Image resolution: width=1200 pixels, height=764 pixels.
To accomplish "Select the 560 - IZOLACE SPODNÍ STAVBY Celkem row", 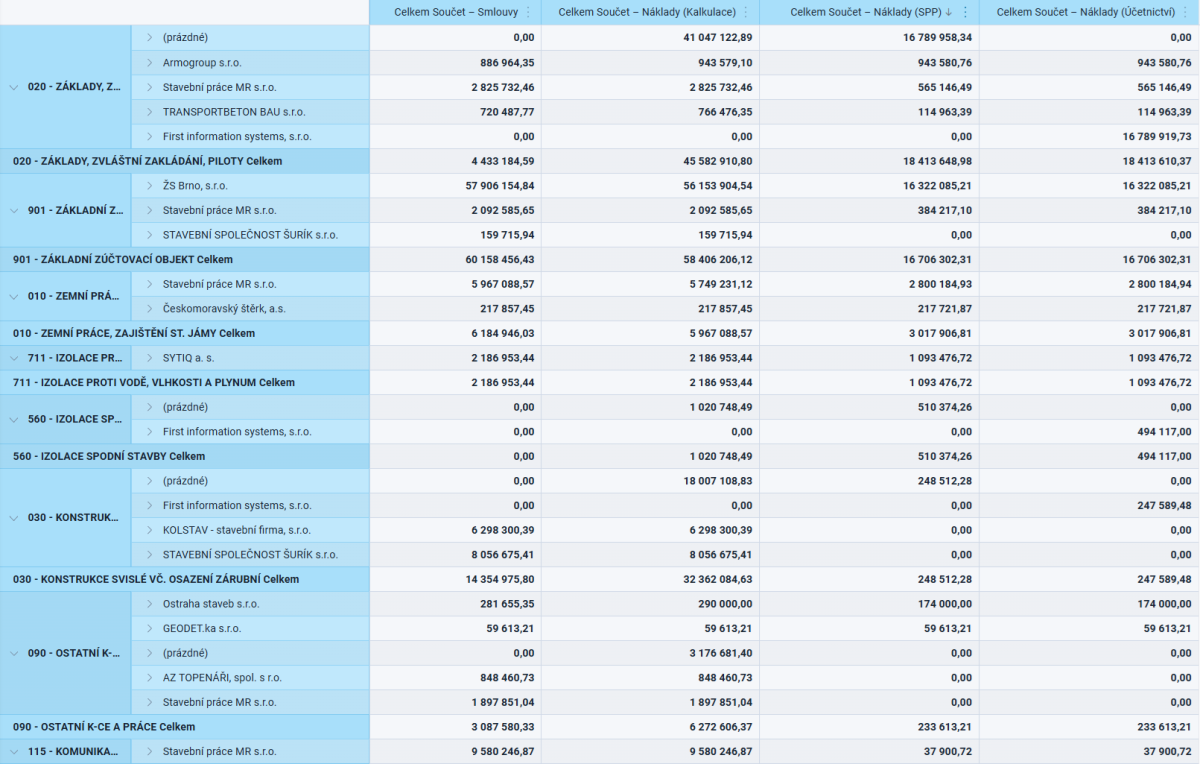I will (600, 456).
